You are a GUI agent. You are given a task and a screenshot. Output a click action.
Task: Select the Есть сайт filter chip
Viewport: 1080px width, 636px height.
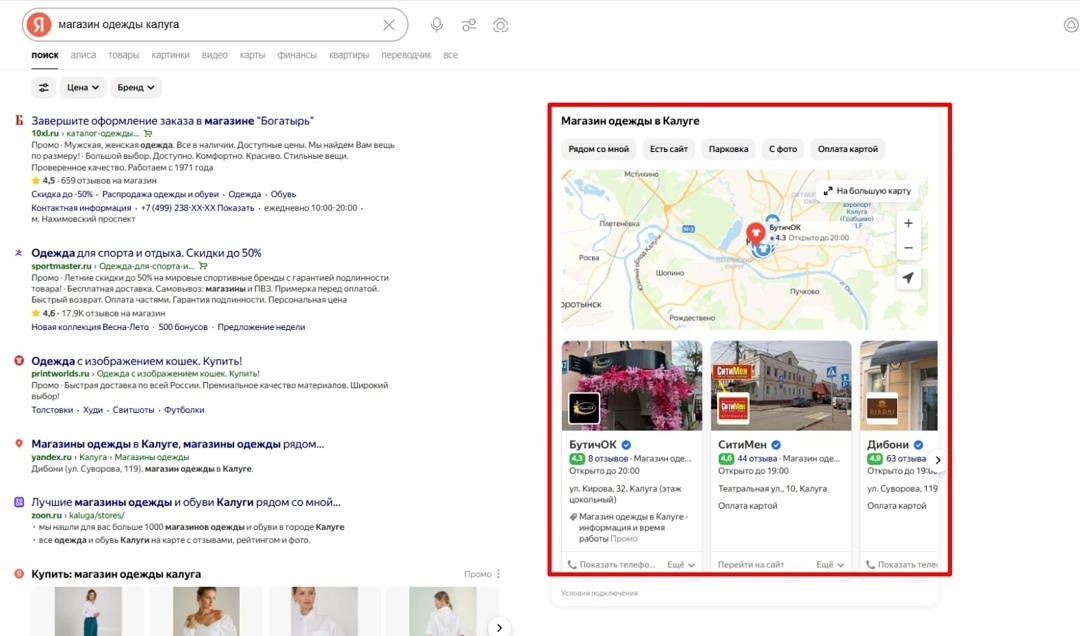[668, 149]
